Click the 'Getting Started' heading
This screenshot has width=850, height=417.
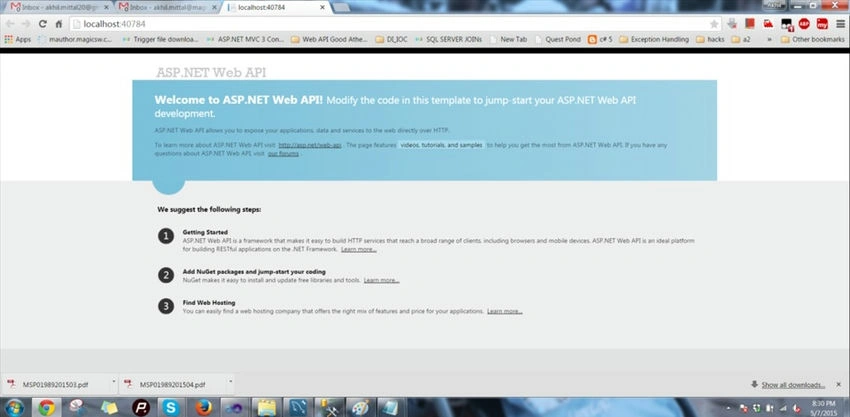pos(205,232)
